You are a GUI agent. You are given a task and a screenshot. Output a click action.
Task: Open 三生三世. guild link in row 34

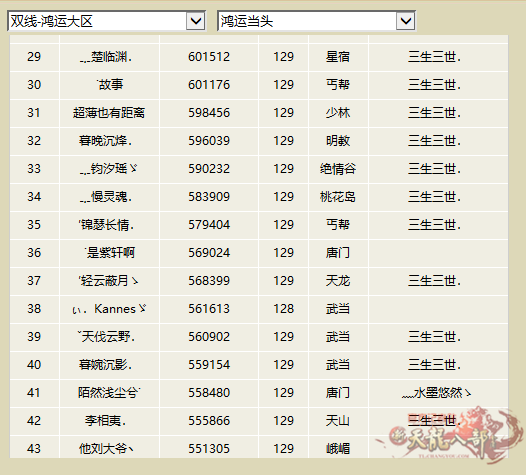click(x=434, y=197)
